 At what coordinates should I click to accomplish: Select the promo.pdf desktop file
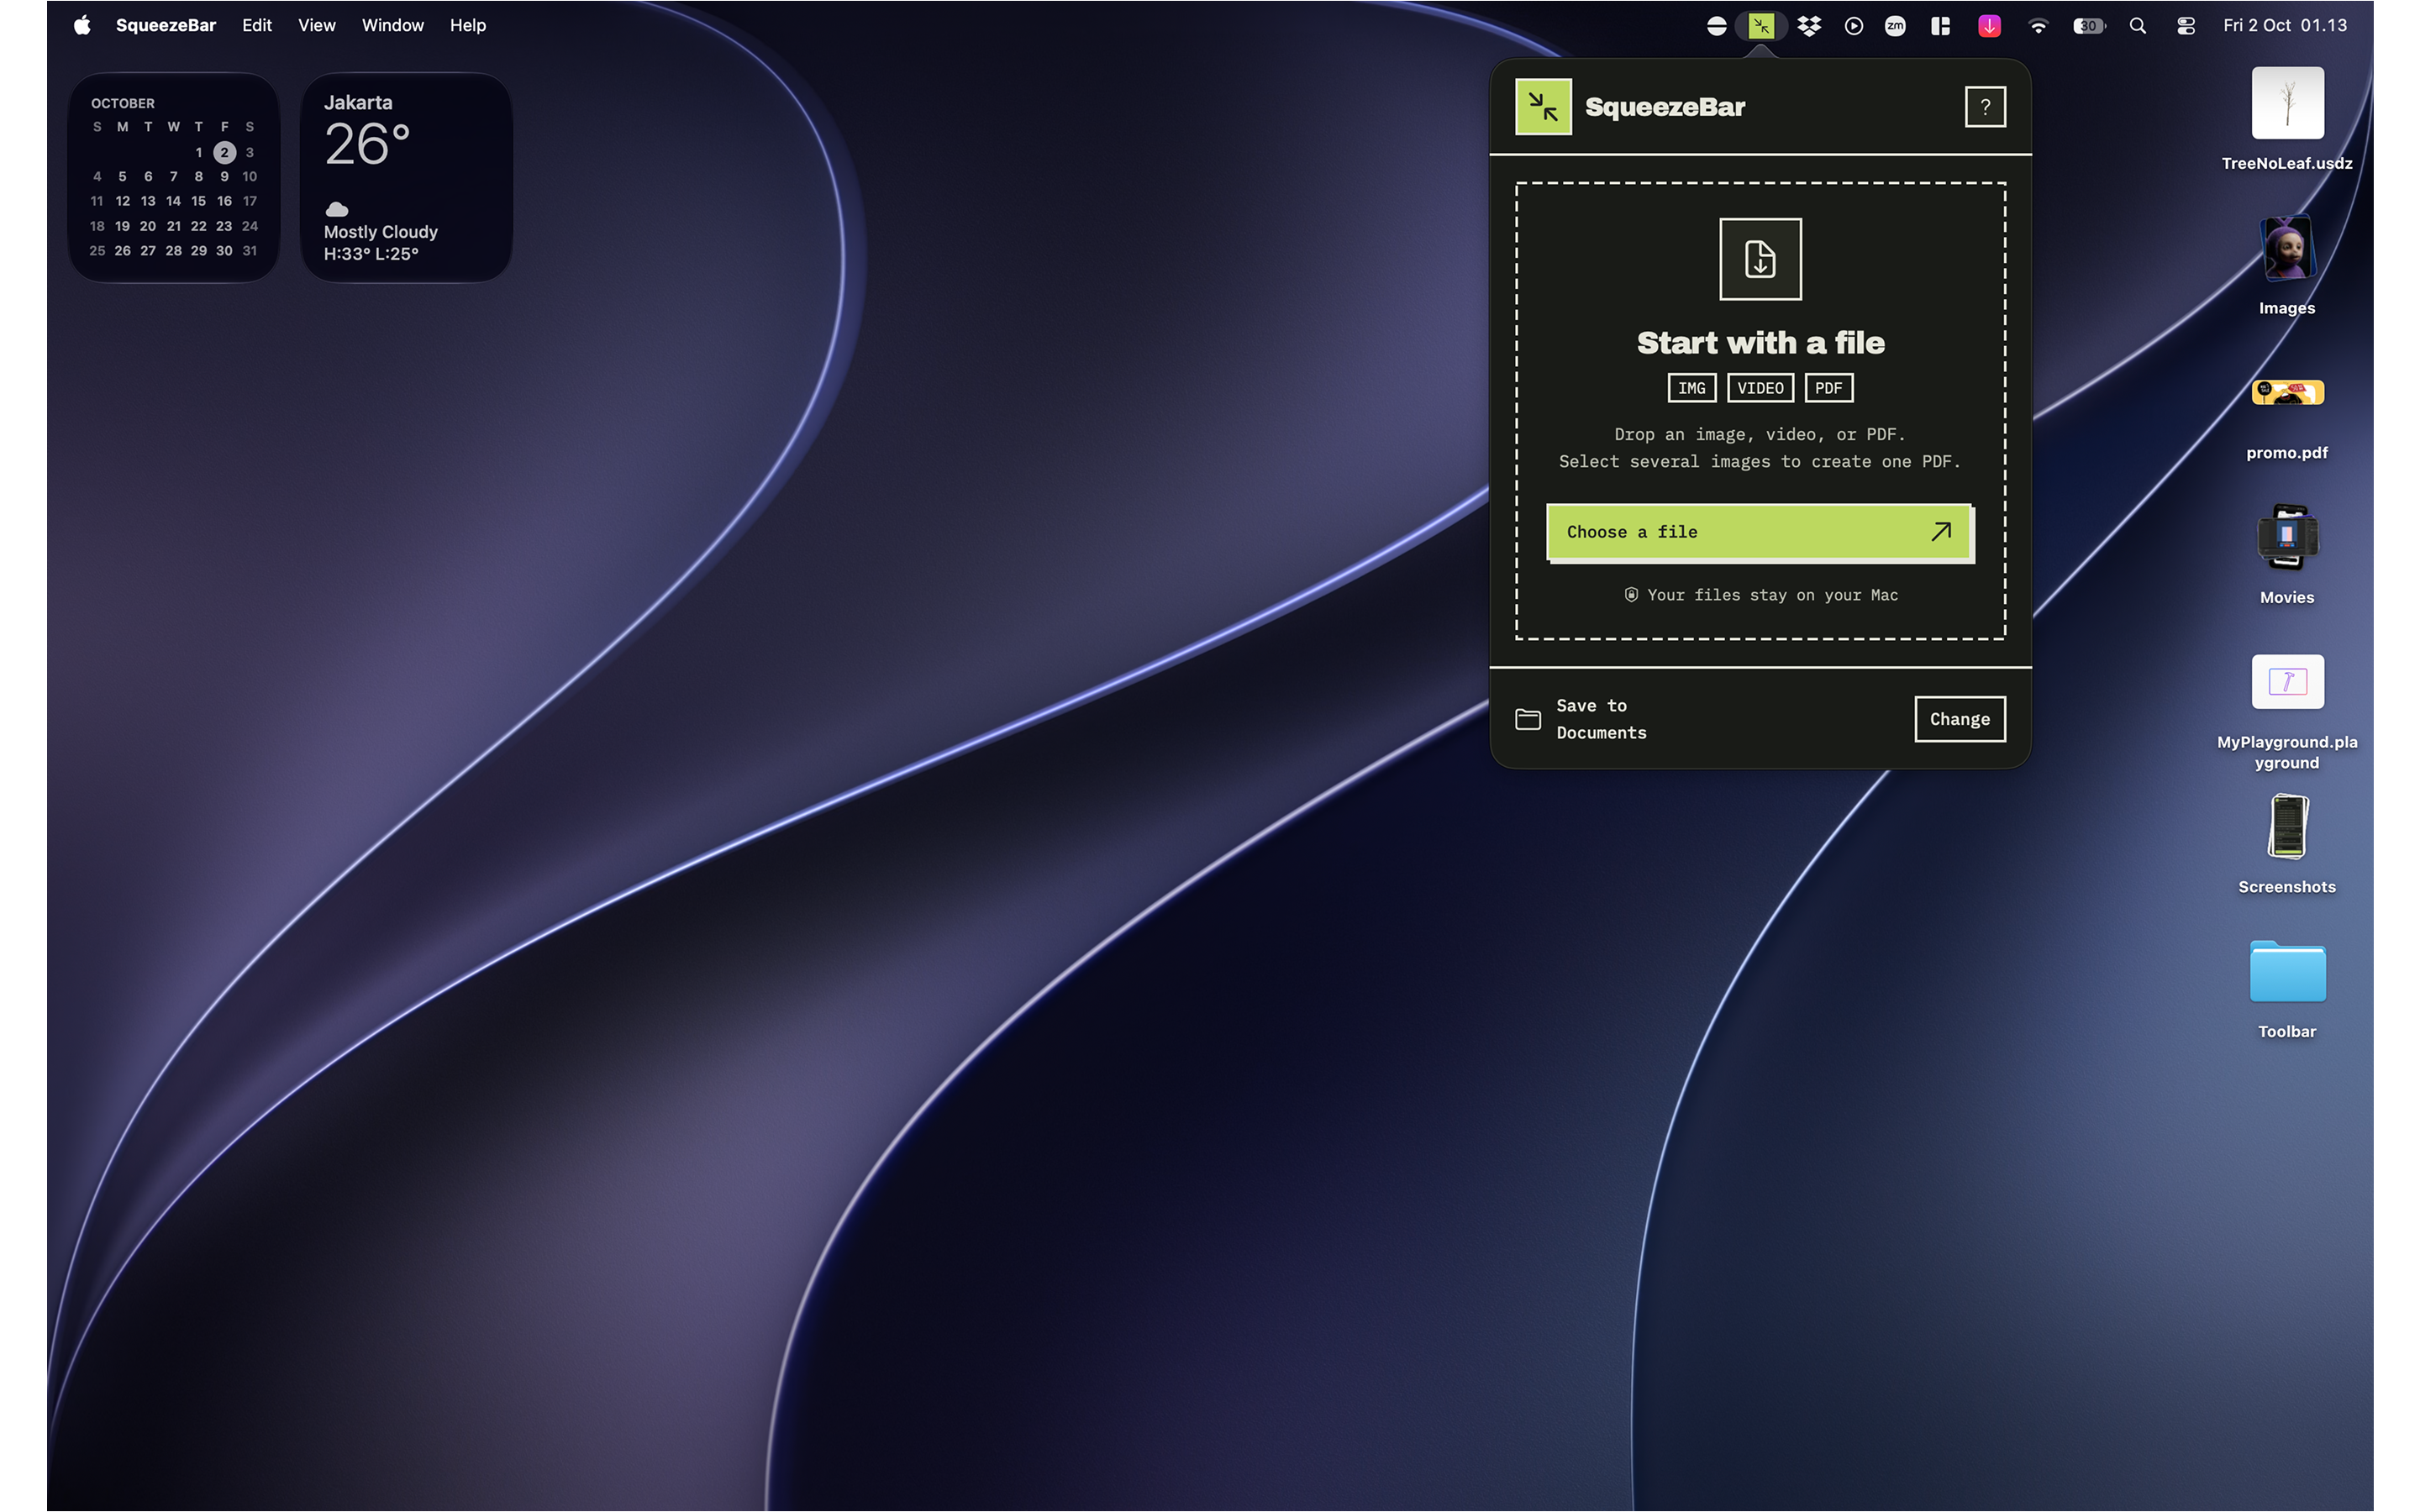point(2286,418)
